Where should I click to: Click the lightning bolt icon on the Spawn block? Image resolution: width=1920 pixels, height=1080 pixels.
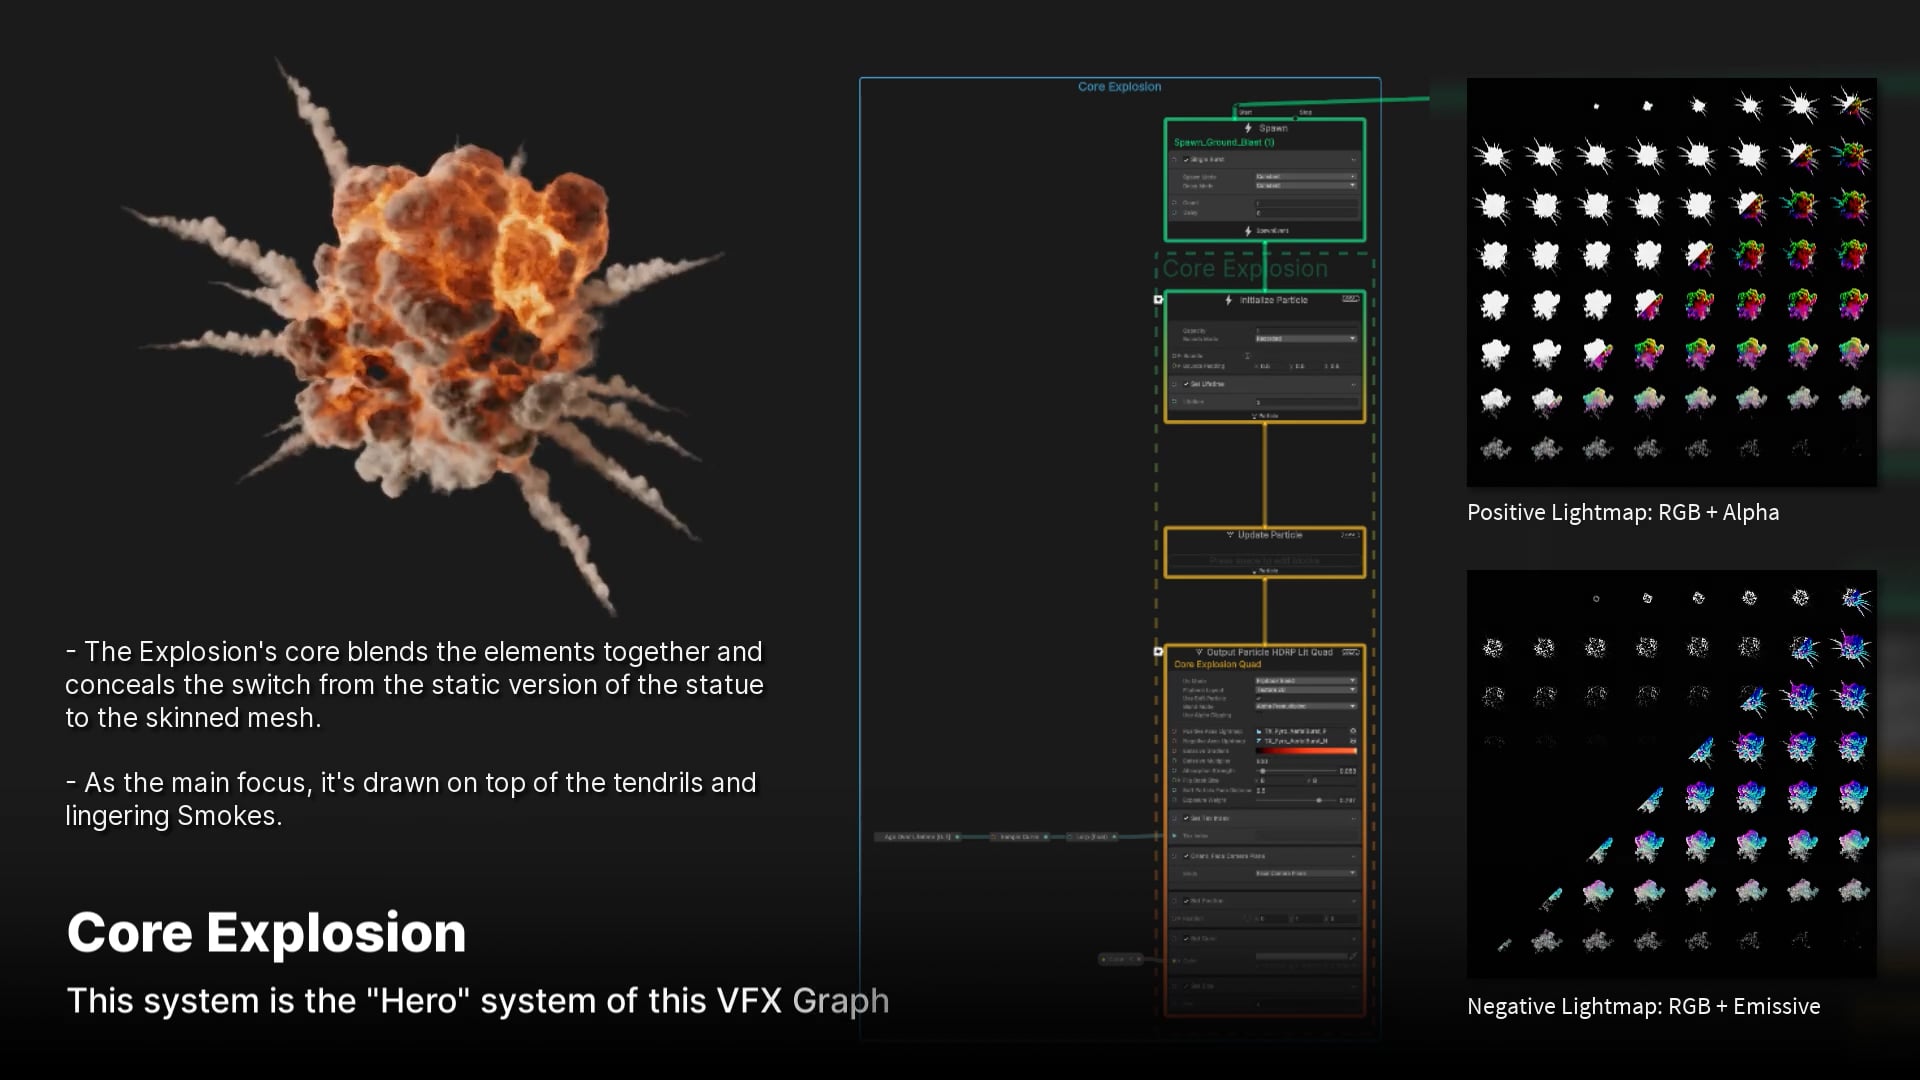[1248, 127]
